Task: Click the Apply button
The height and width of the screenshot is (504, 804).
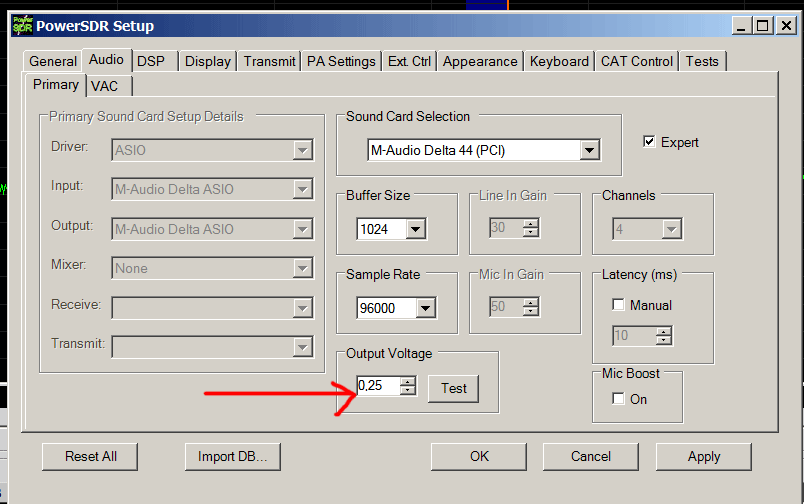Action: (703, 456)
